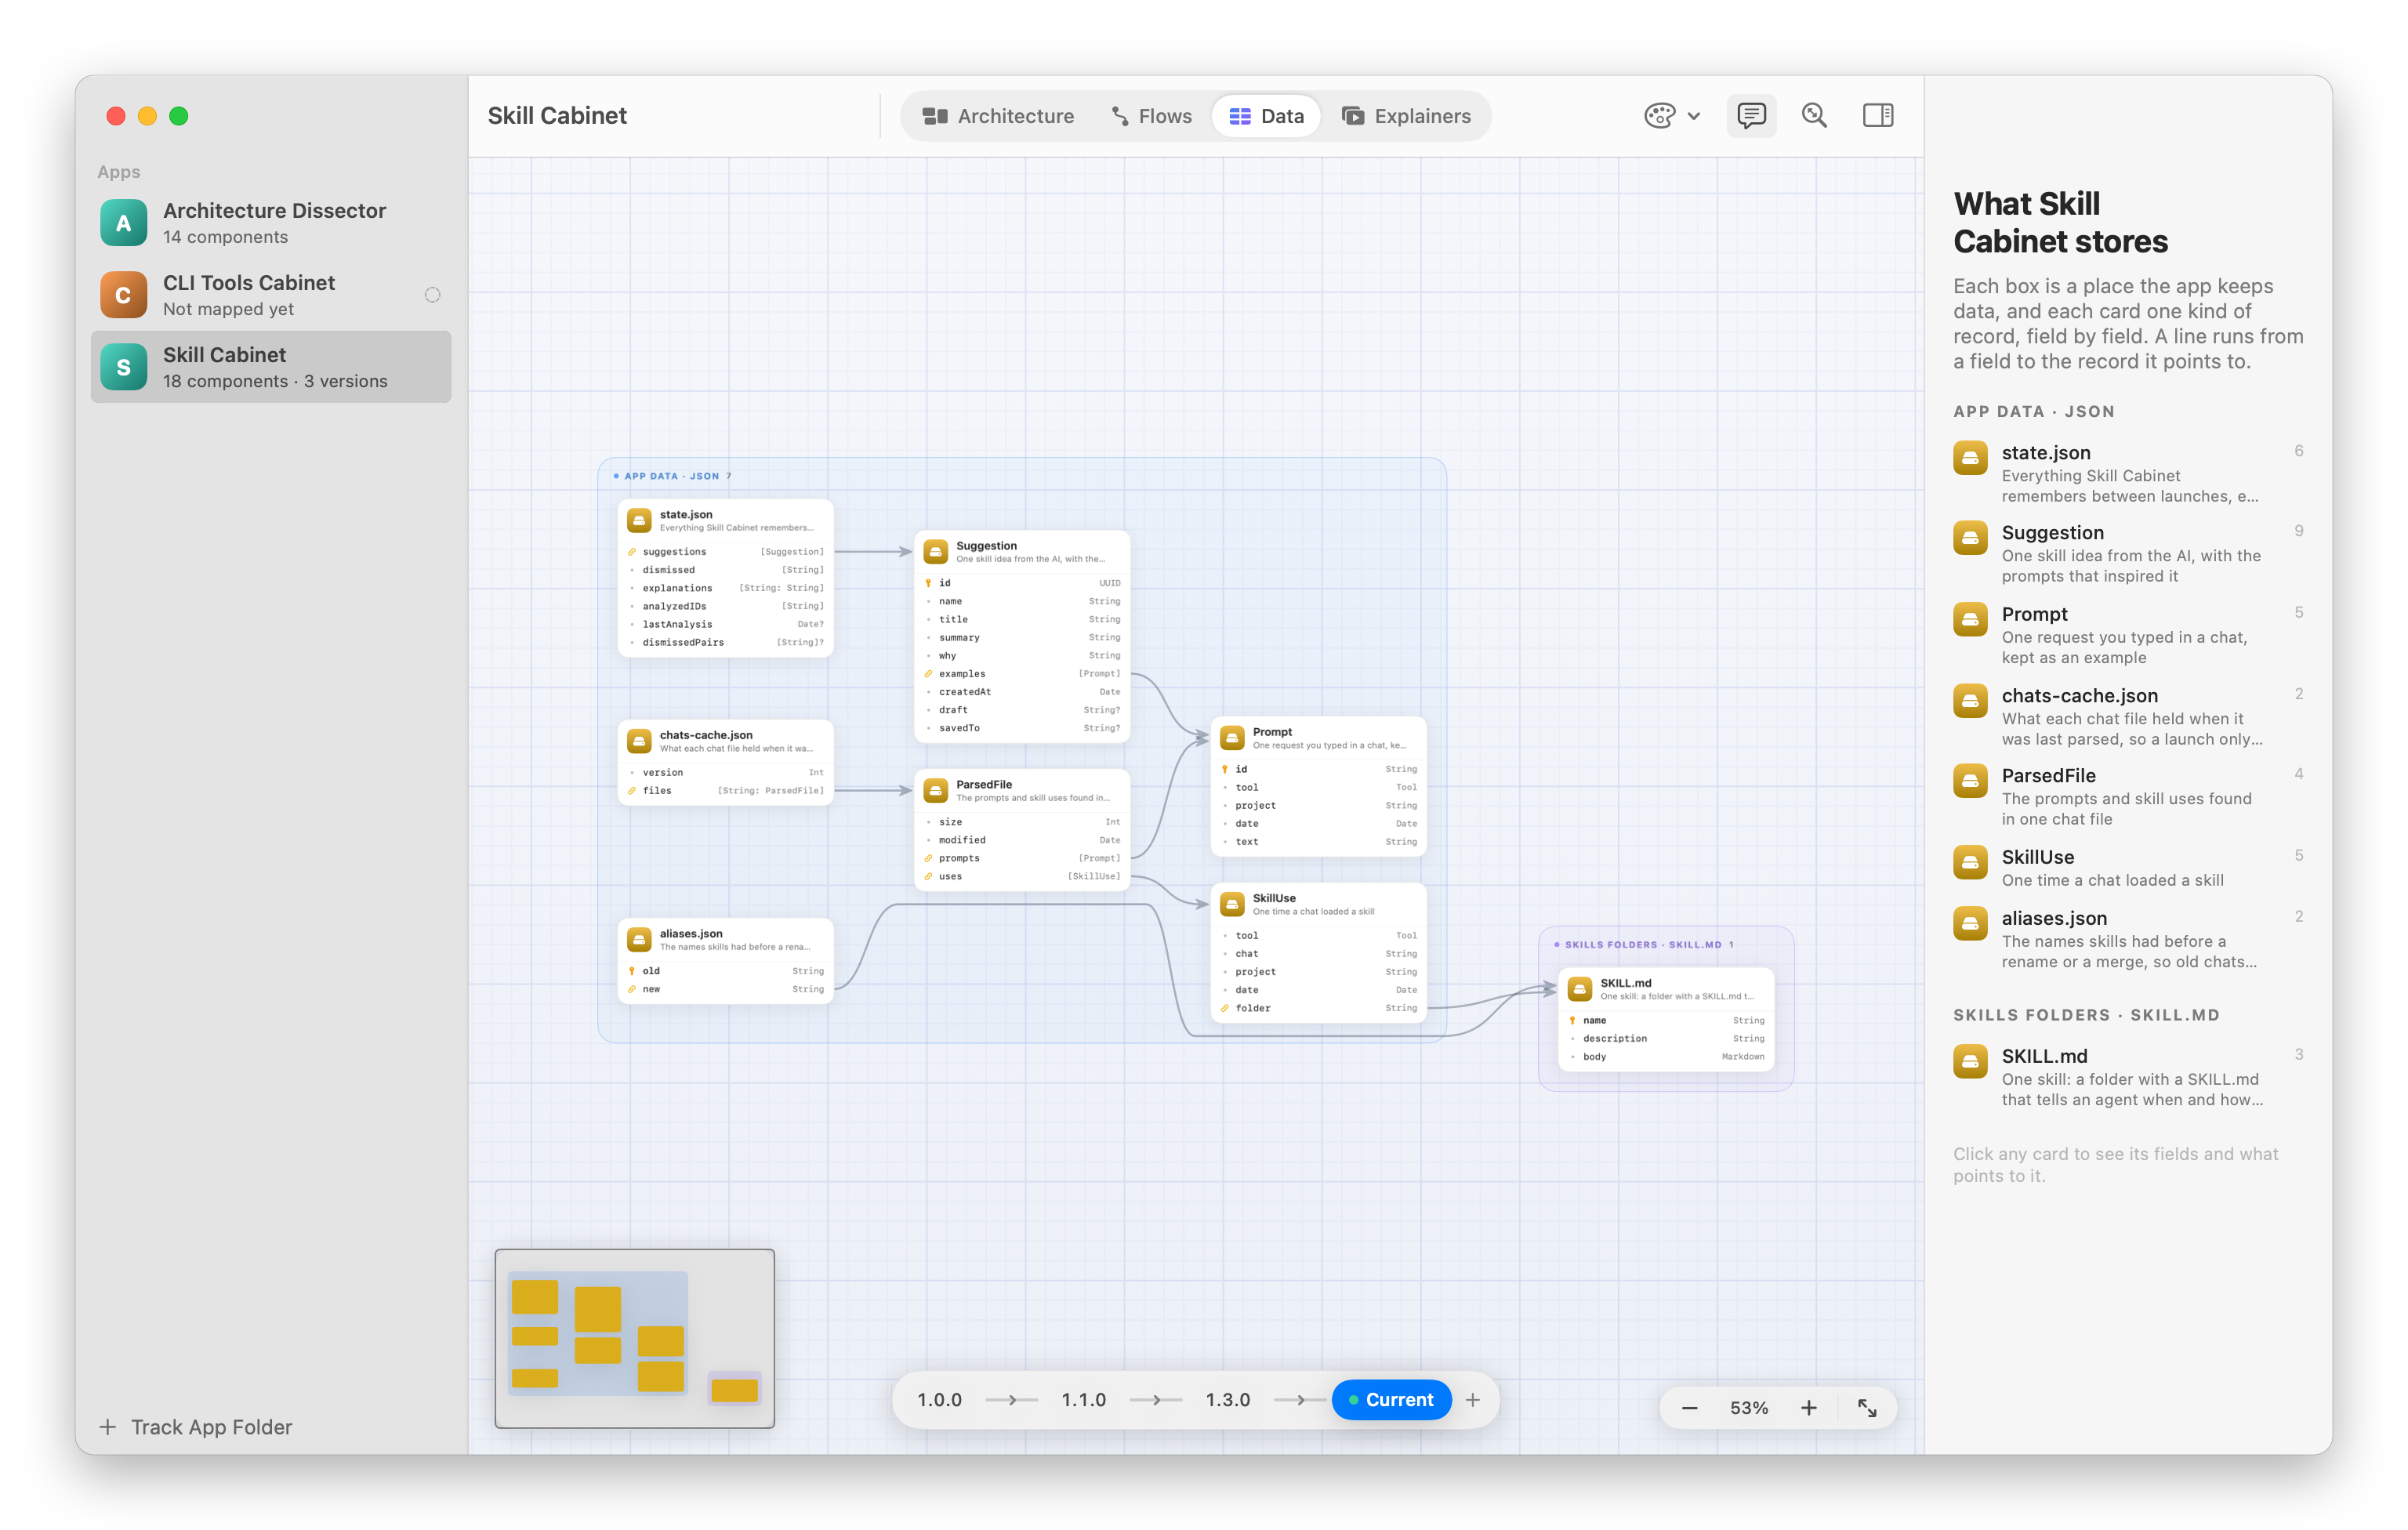The image size is (2408, 1530).
Task: Open Suggestion card icon on canvas
Action: coord(936,551)
